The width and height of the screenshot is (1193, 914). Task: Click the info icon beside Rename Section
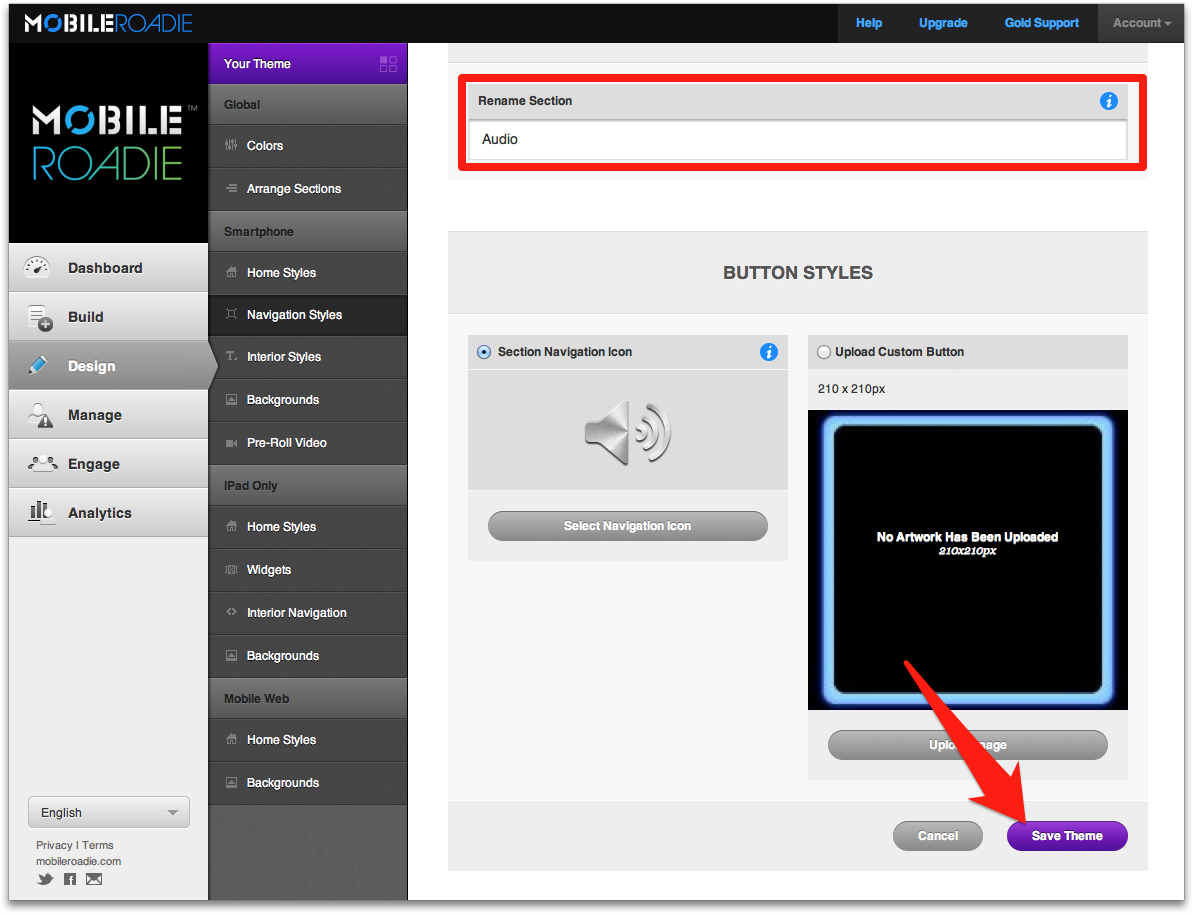point(1108,101)
